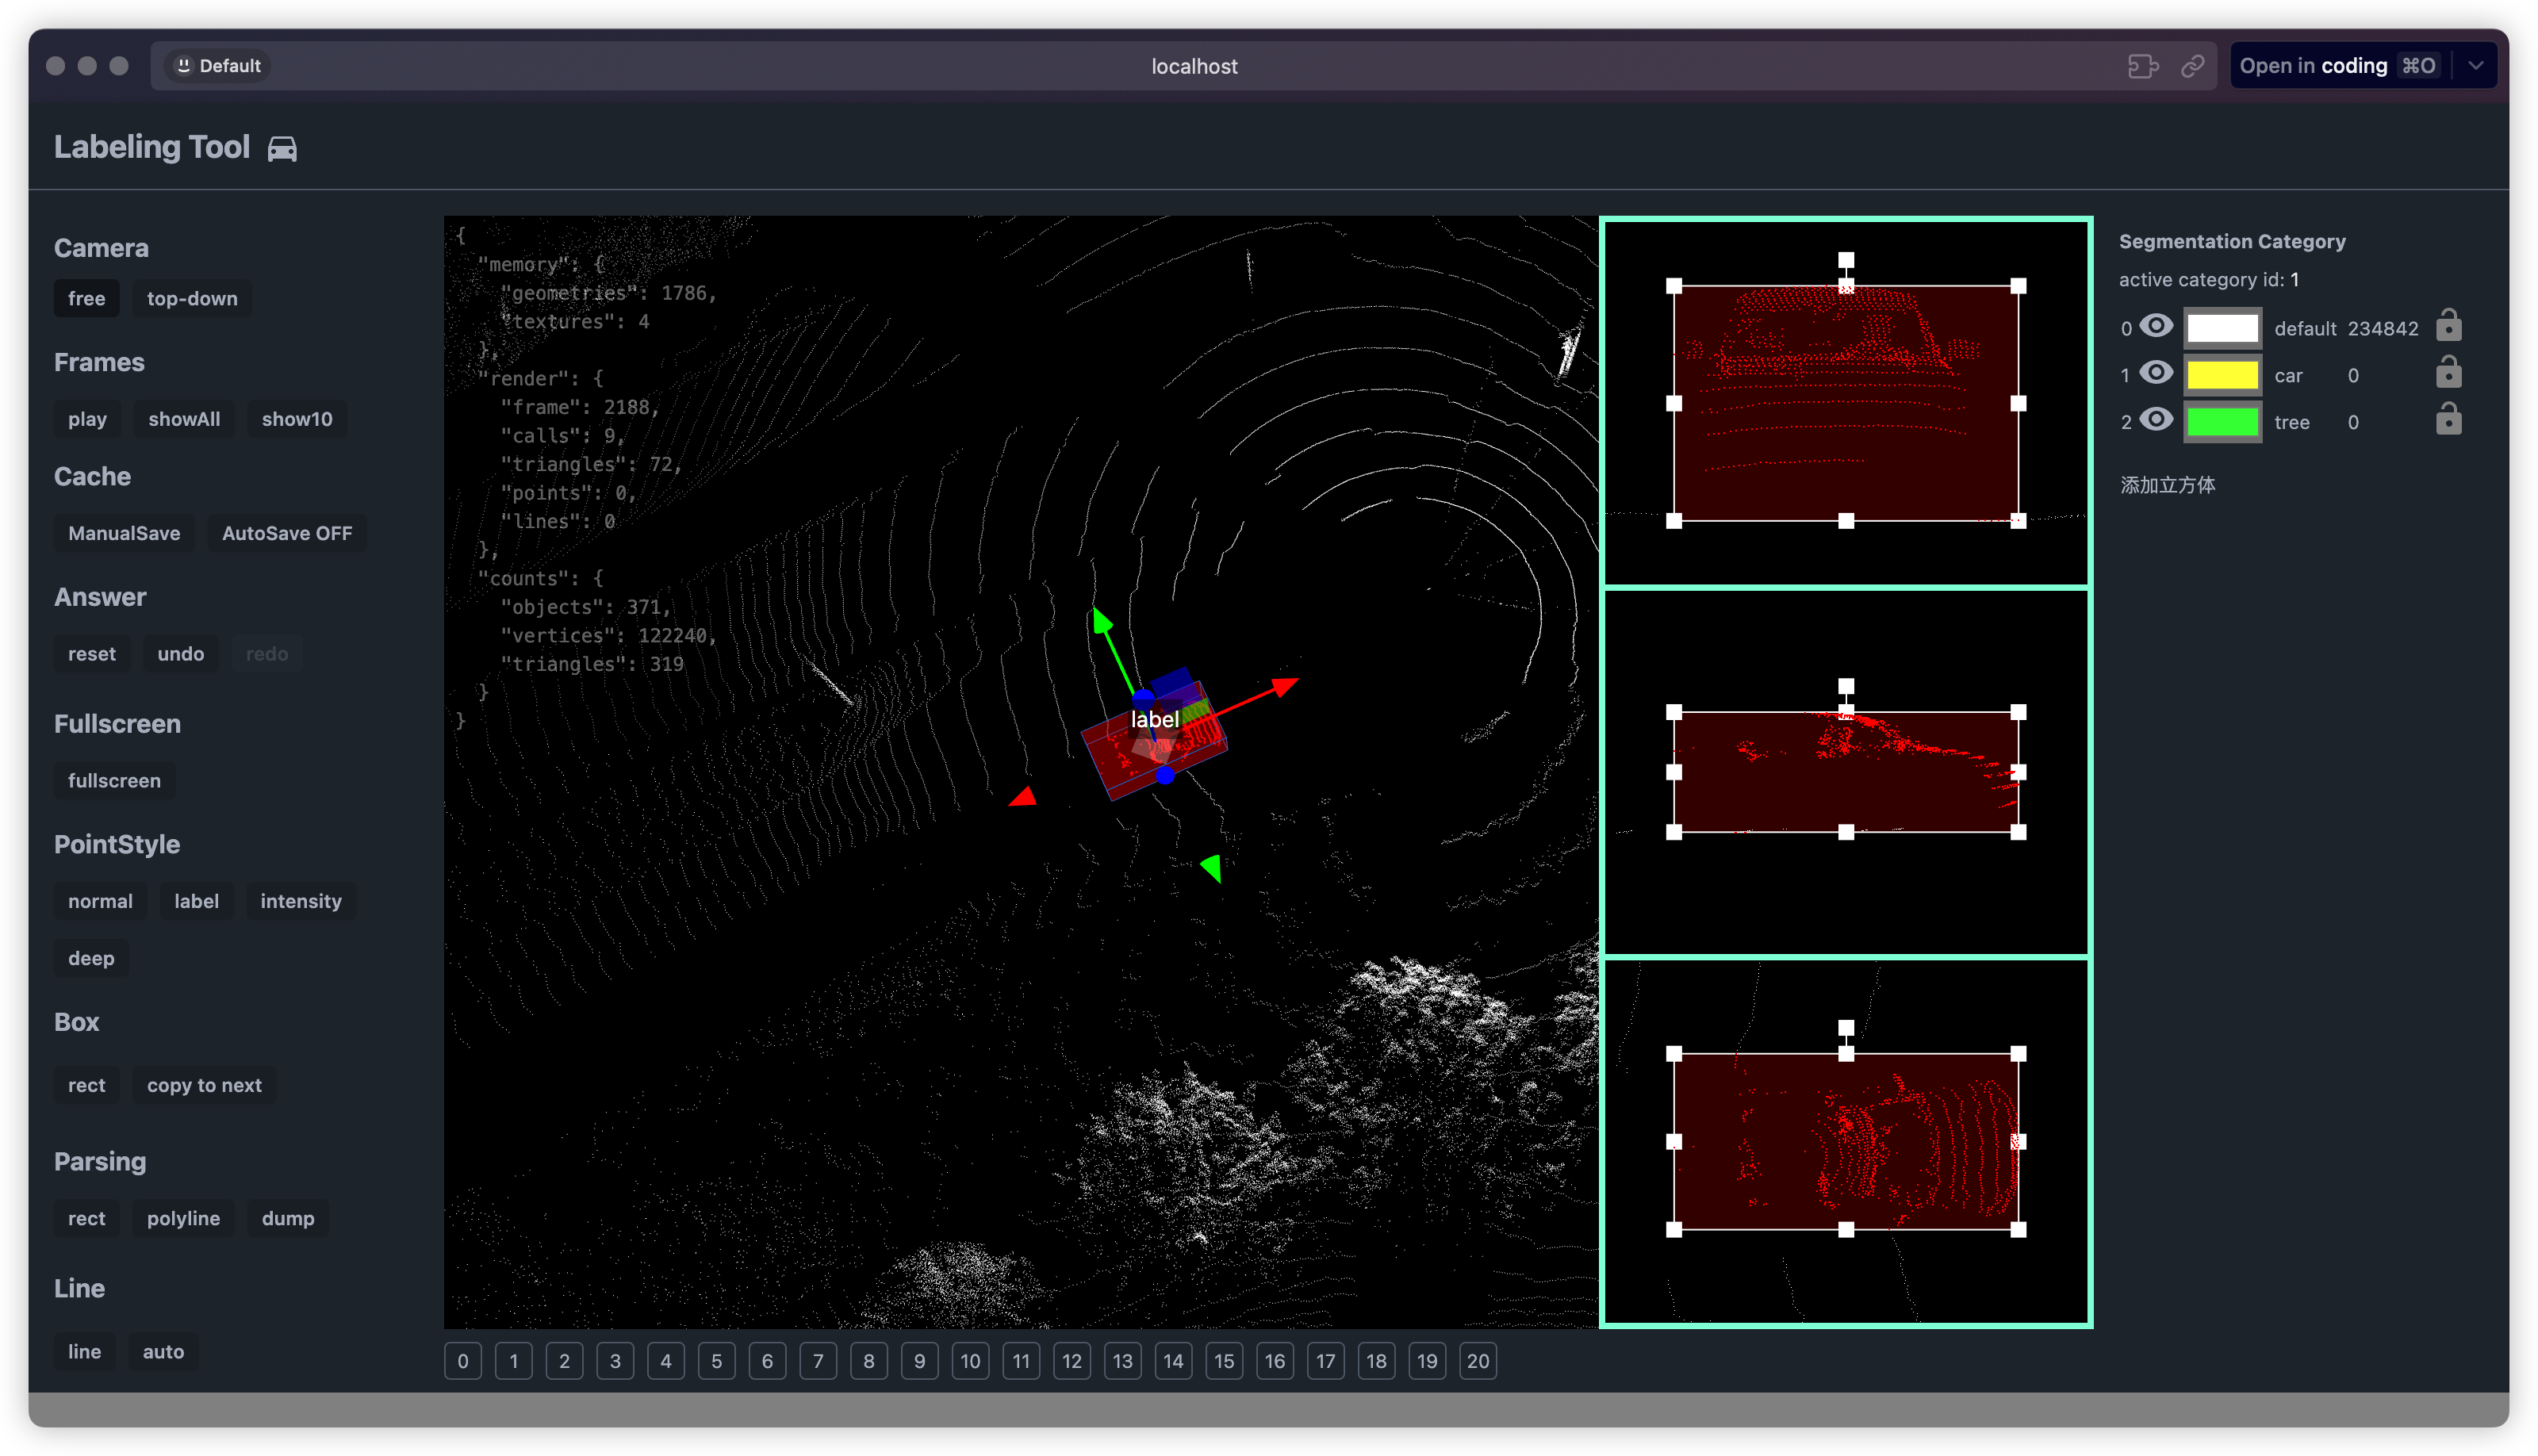2538x1456 pixels.
Task: Click show10 frames button
Action: tap(297, 419)
